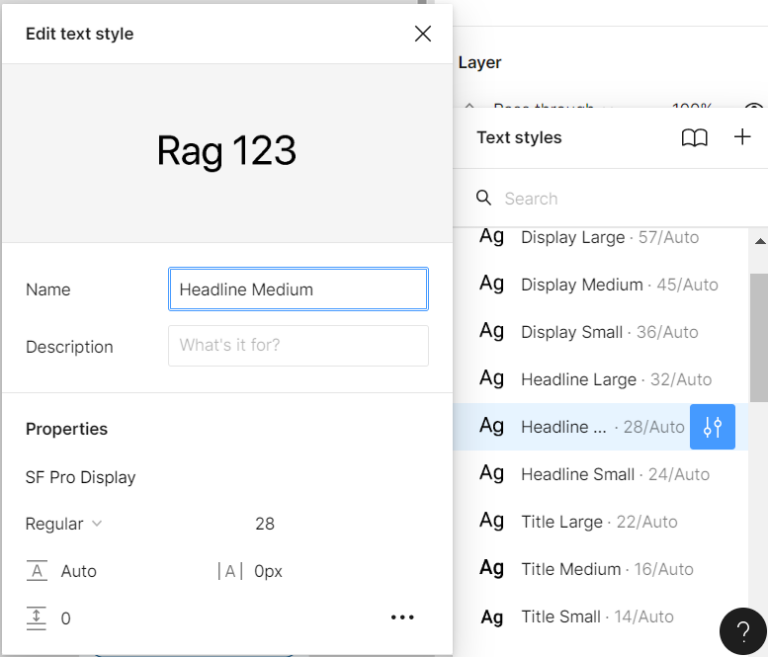Toggle layer visibility eye icon
Screen dimensions: 768x657
[752, 108]
